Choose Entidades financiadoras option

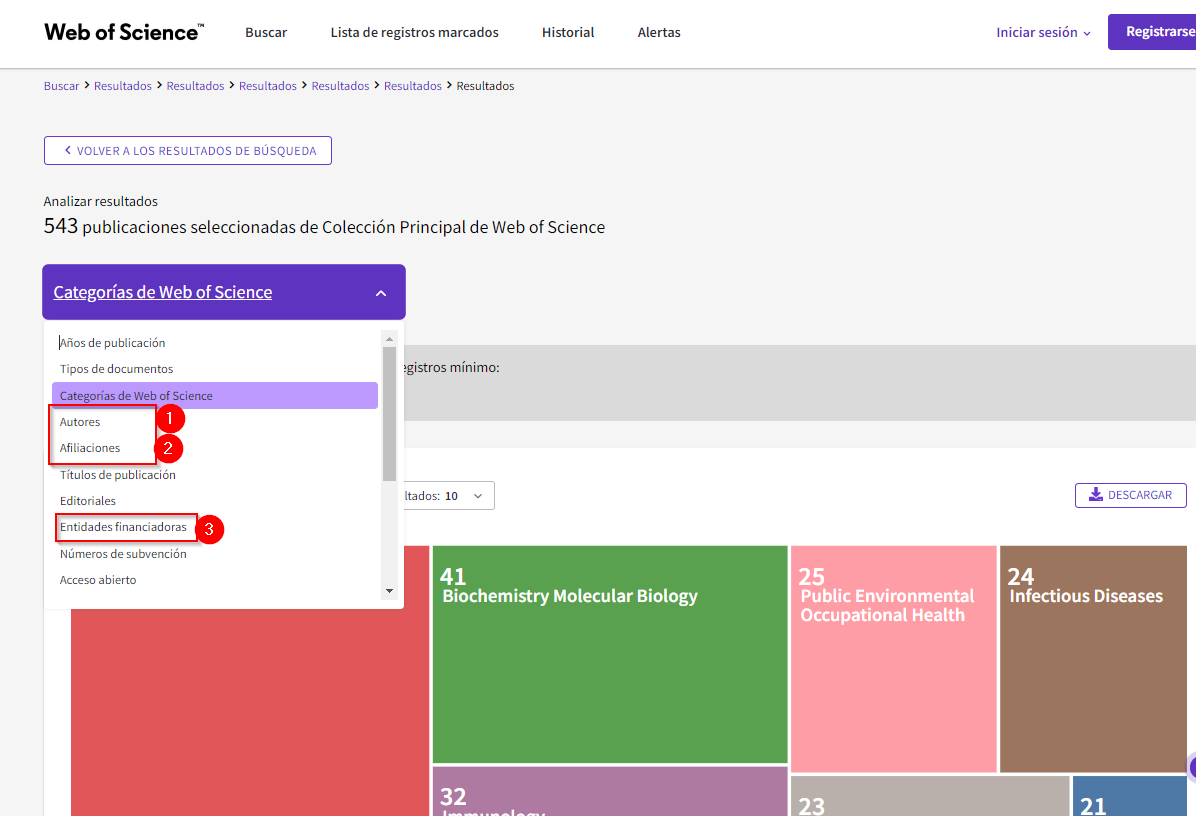(123, 527)
